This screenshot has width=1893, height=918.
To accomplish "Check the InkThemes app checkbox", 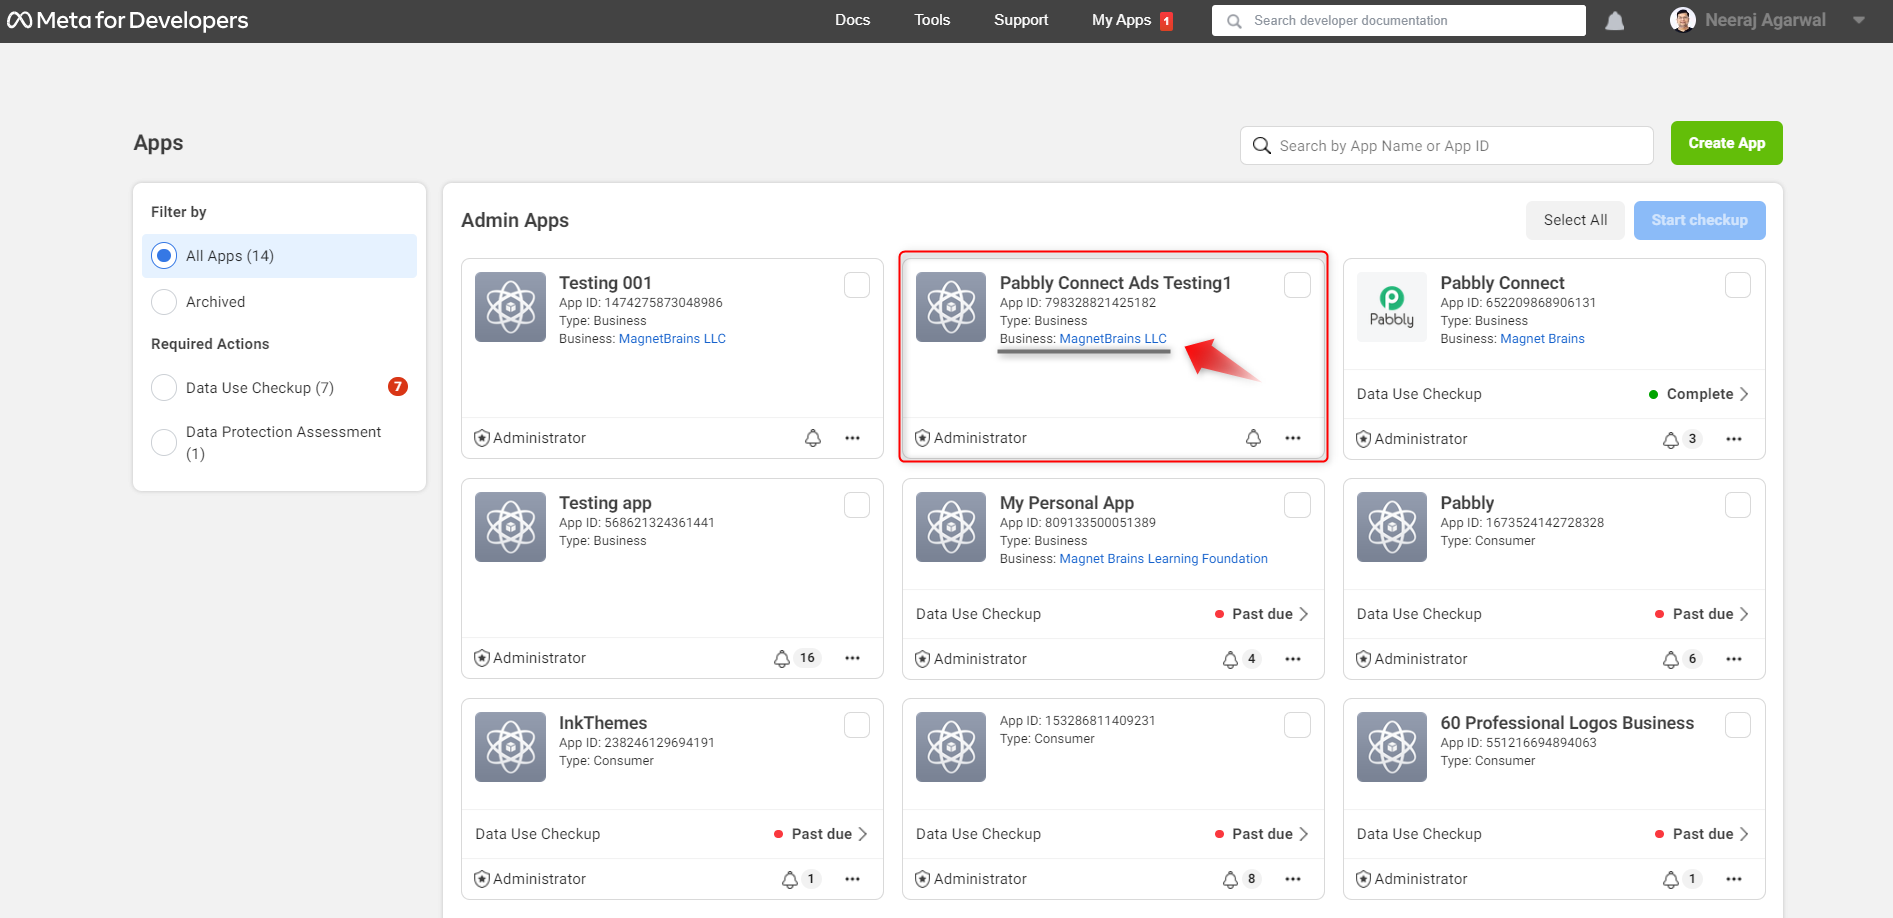I will coord(857,725).
